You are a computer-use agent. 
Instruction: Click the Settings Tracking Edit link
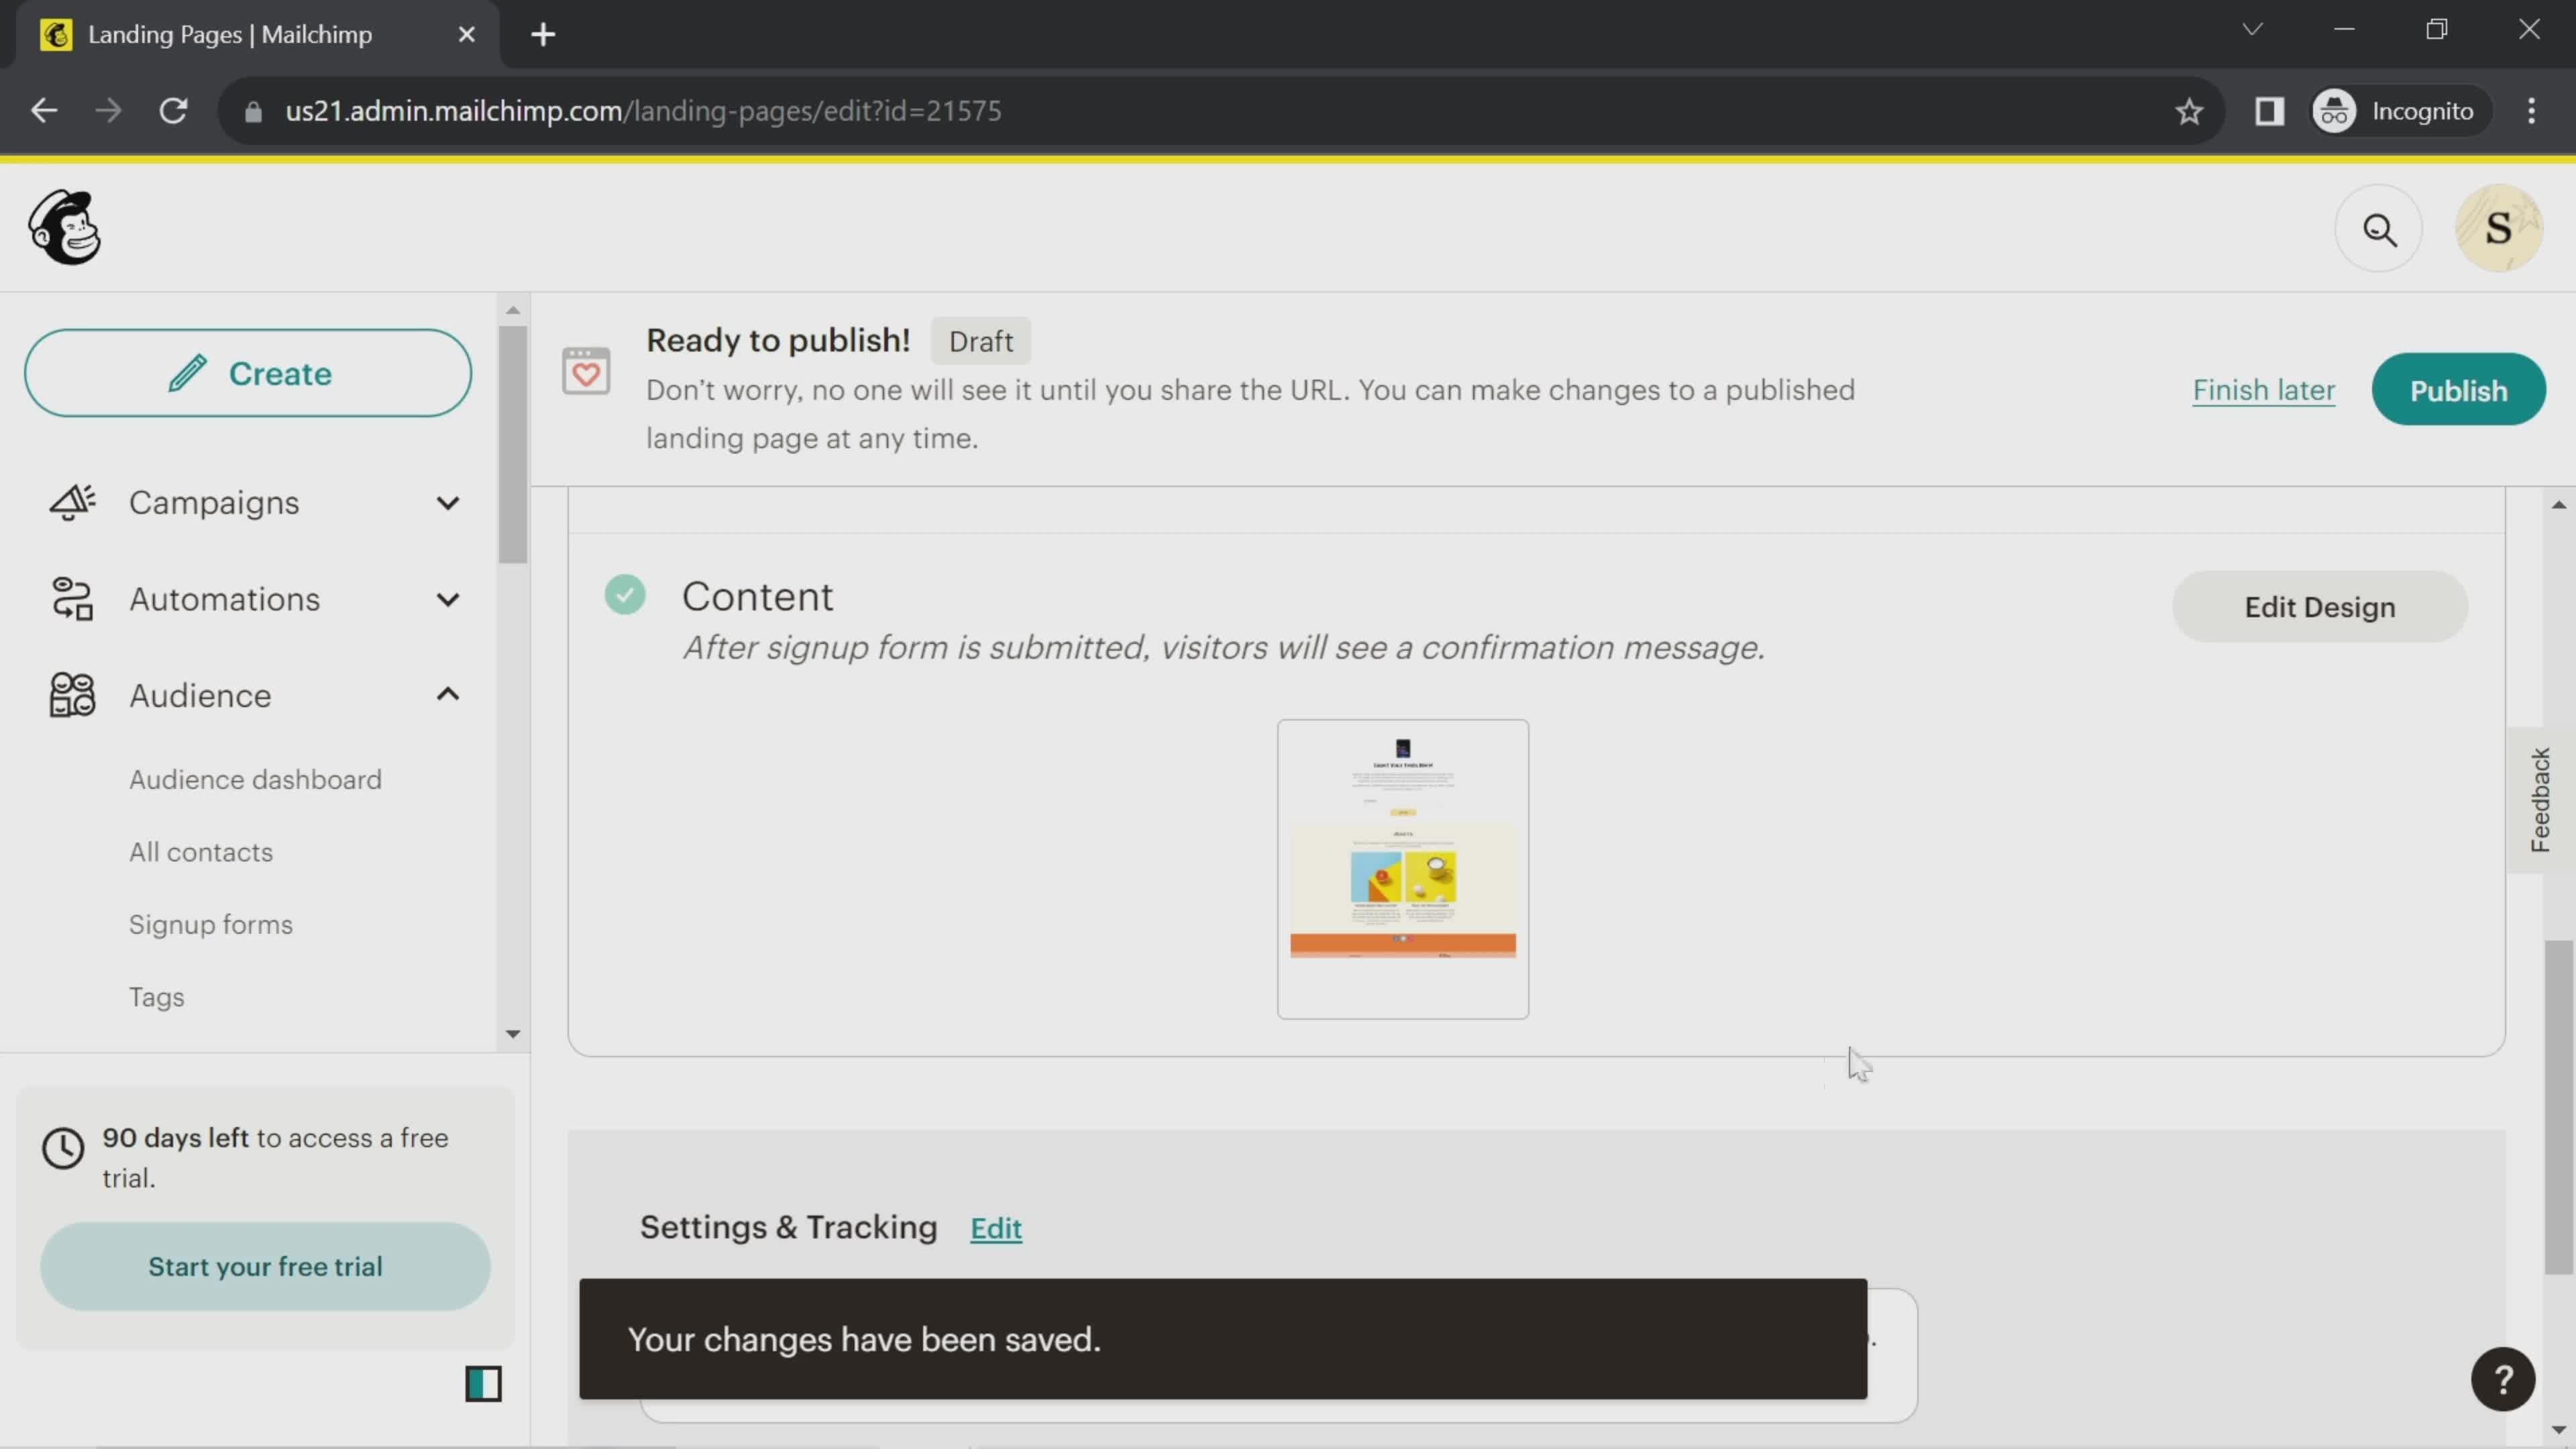point(996,1228)
